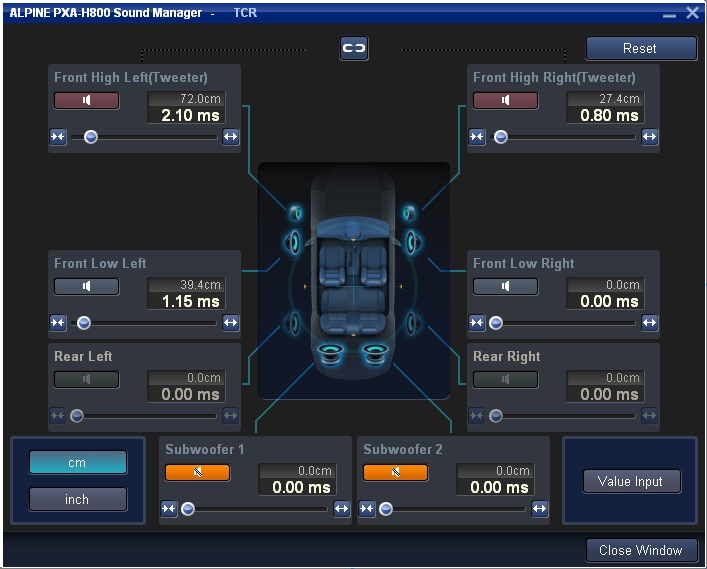Image resolution: width=707 pixels, height=569 pixels.
Task: Click the 72.0cm distance field
Action: 187,99
